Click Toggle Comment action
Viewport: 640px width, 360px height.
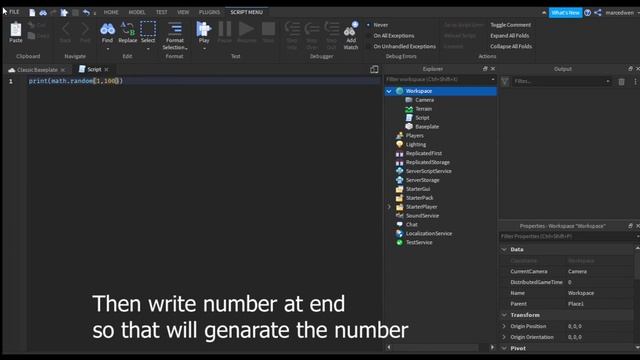pos(511,25)
